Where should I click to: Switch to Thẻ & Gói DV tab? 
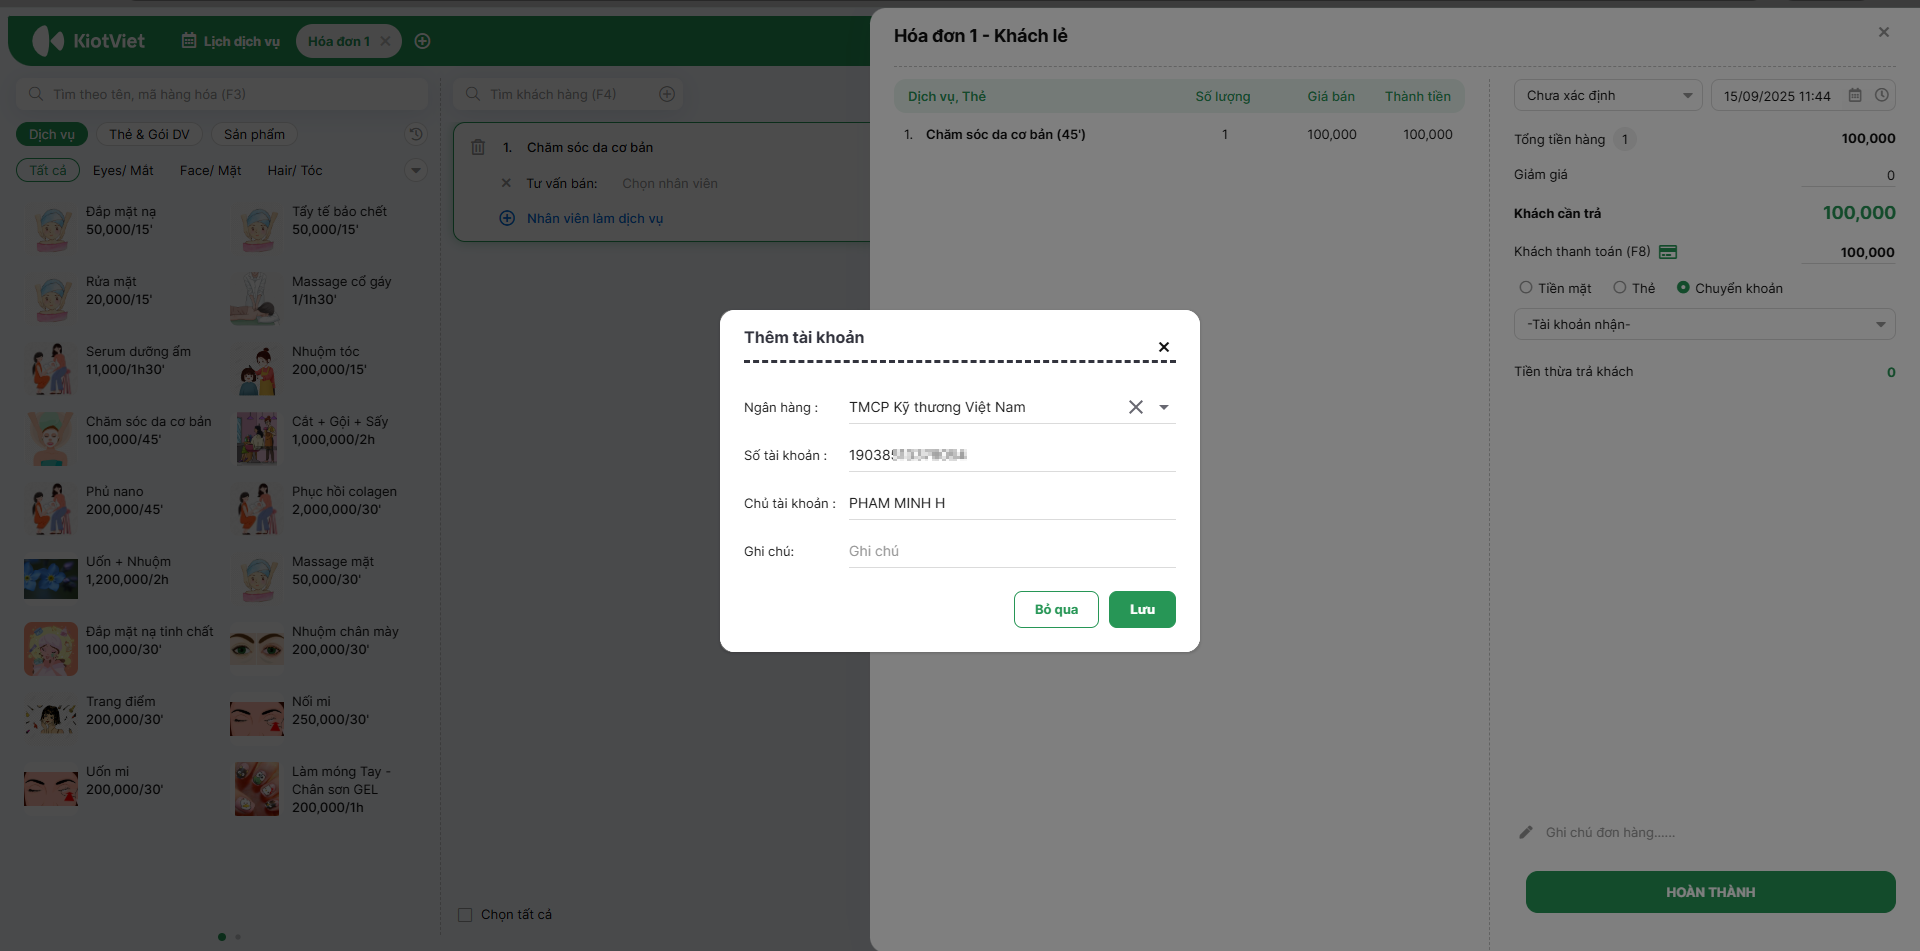pos(149,134)
